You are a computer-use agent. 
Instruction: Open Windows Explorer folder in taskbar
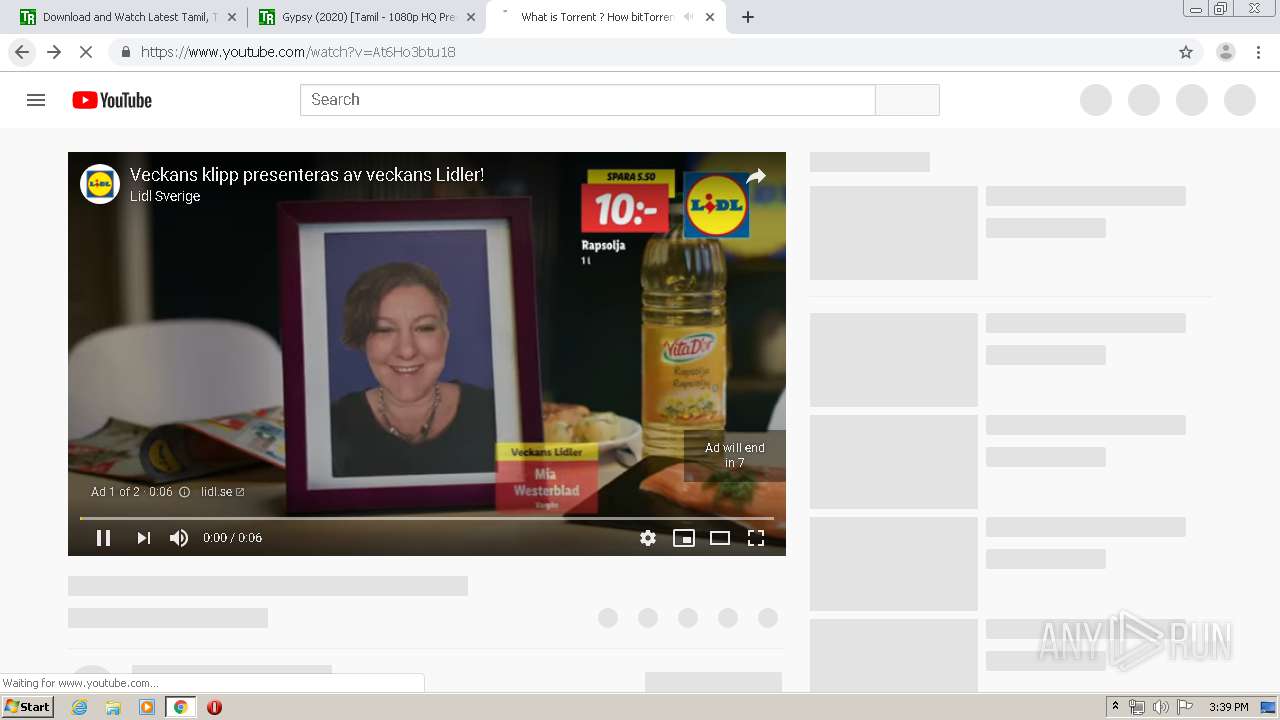(113, 707)
